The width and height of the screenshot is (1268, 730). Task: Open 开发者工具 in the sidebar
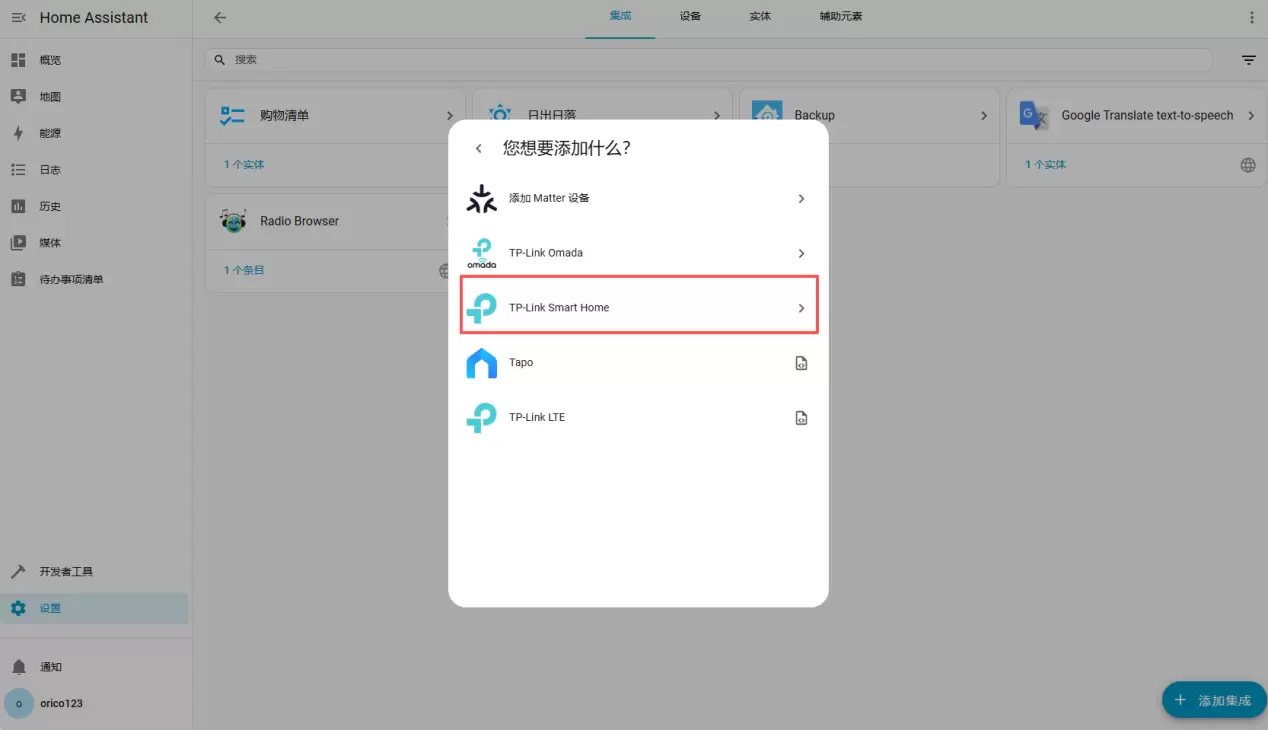tap(66, 572)
